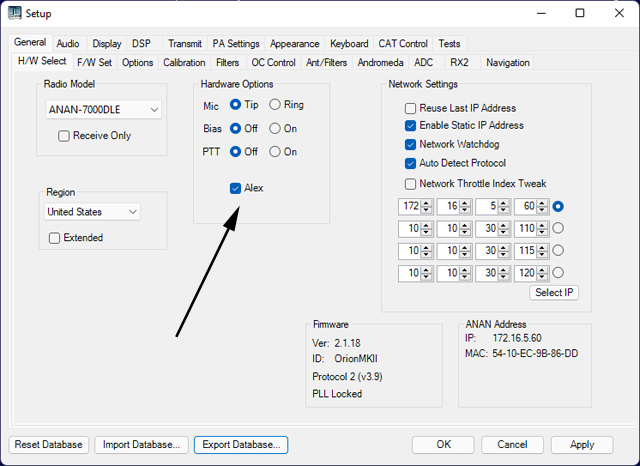Enable the Alex checkbox
This screenshot has height=466, width=640.
[235, 188]
